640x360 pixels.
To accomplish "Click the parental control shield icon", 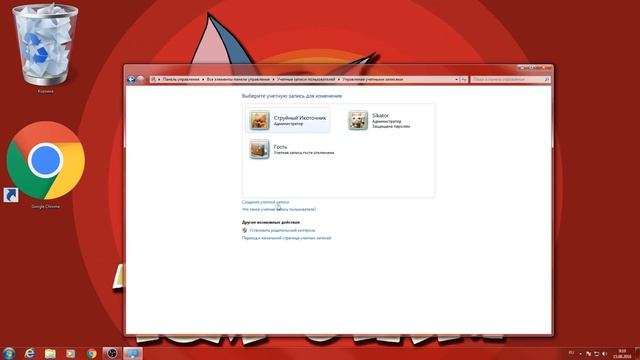I will click(x=244, y=230).
